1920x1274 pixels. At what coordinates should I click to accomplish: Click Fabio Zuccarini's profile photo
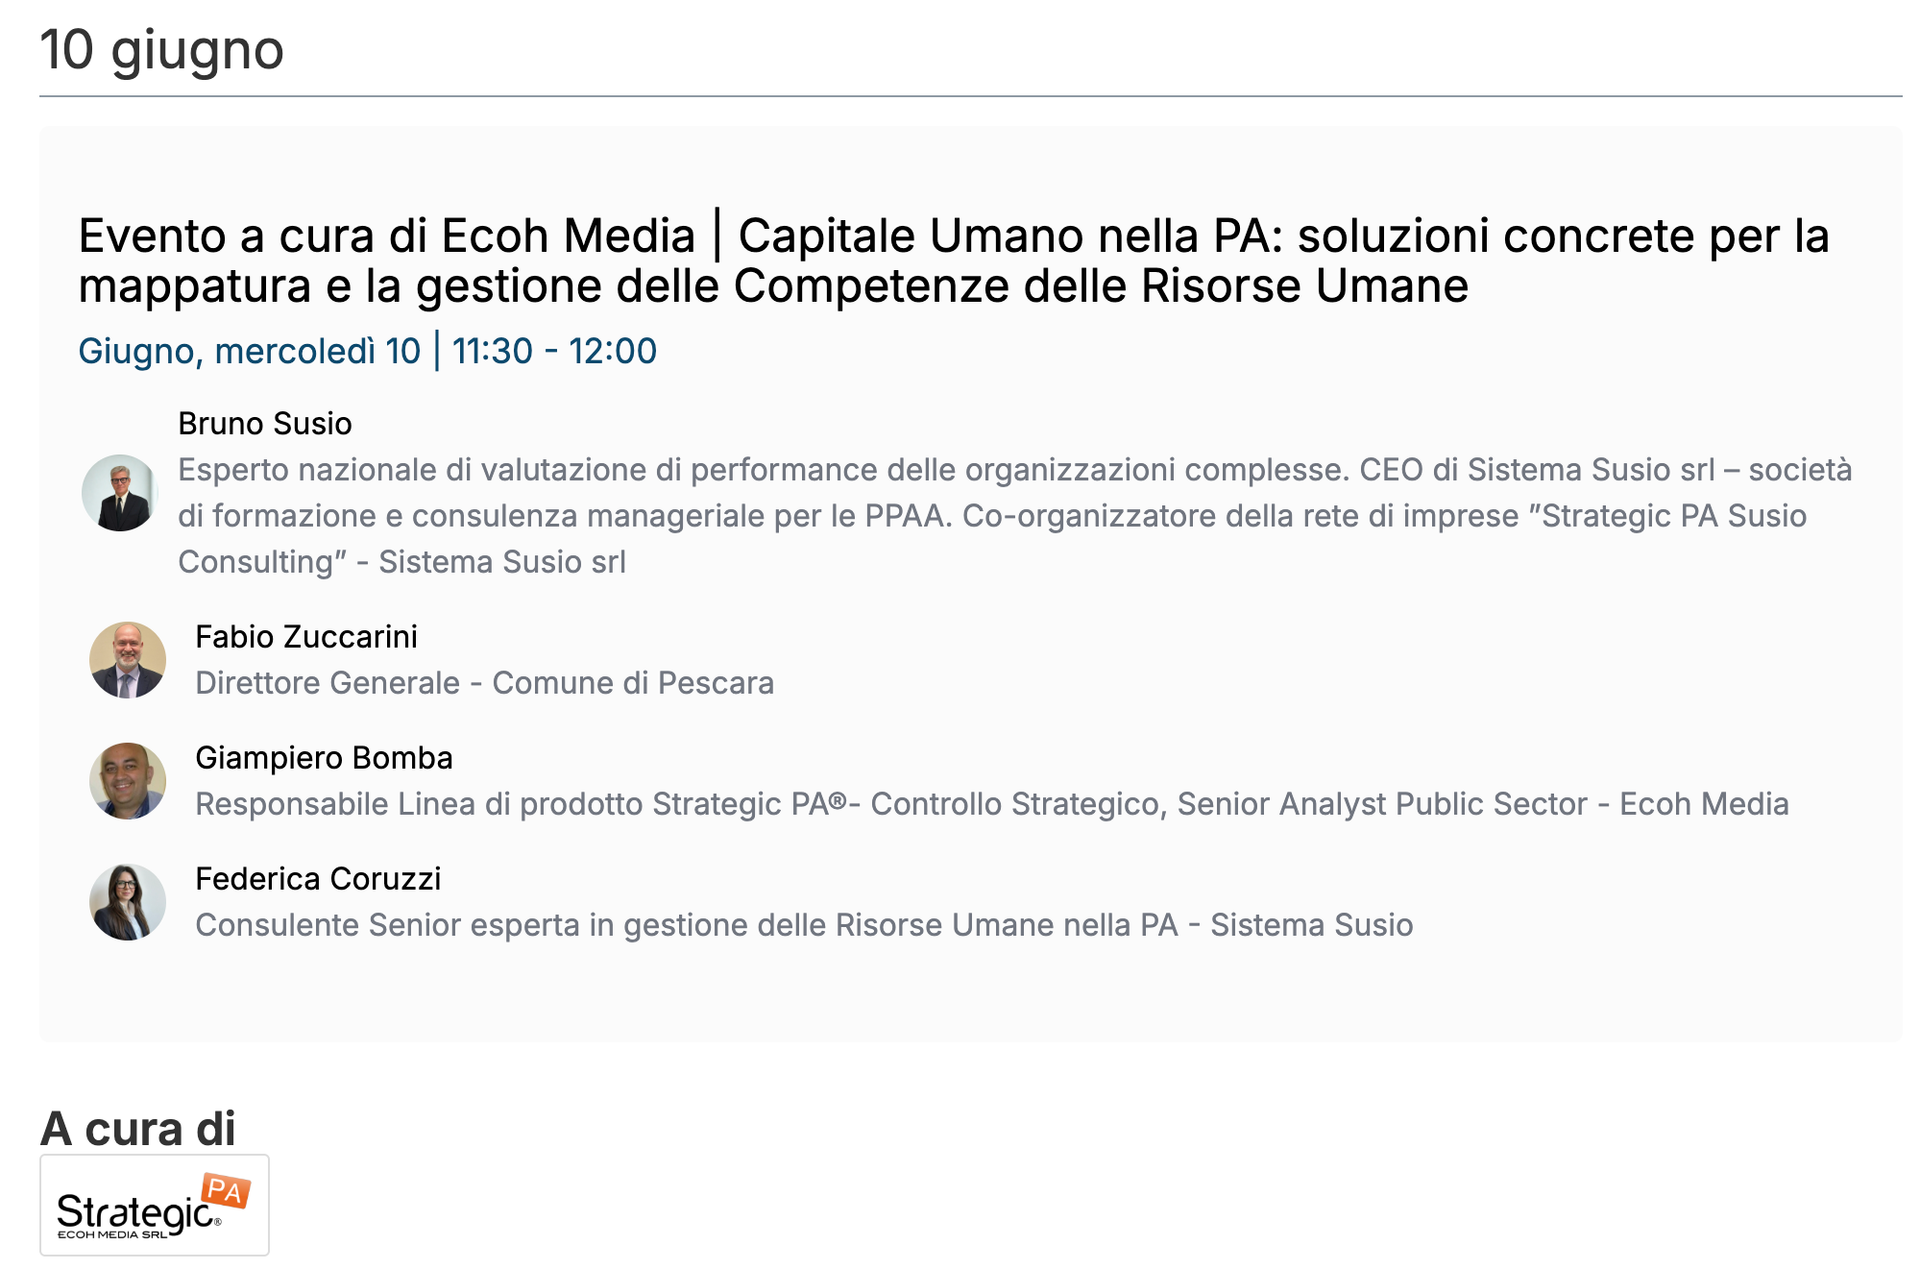127,660
